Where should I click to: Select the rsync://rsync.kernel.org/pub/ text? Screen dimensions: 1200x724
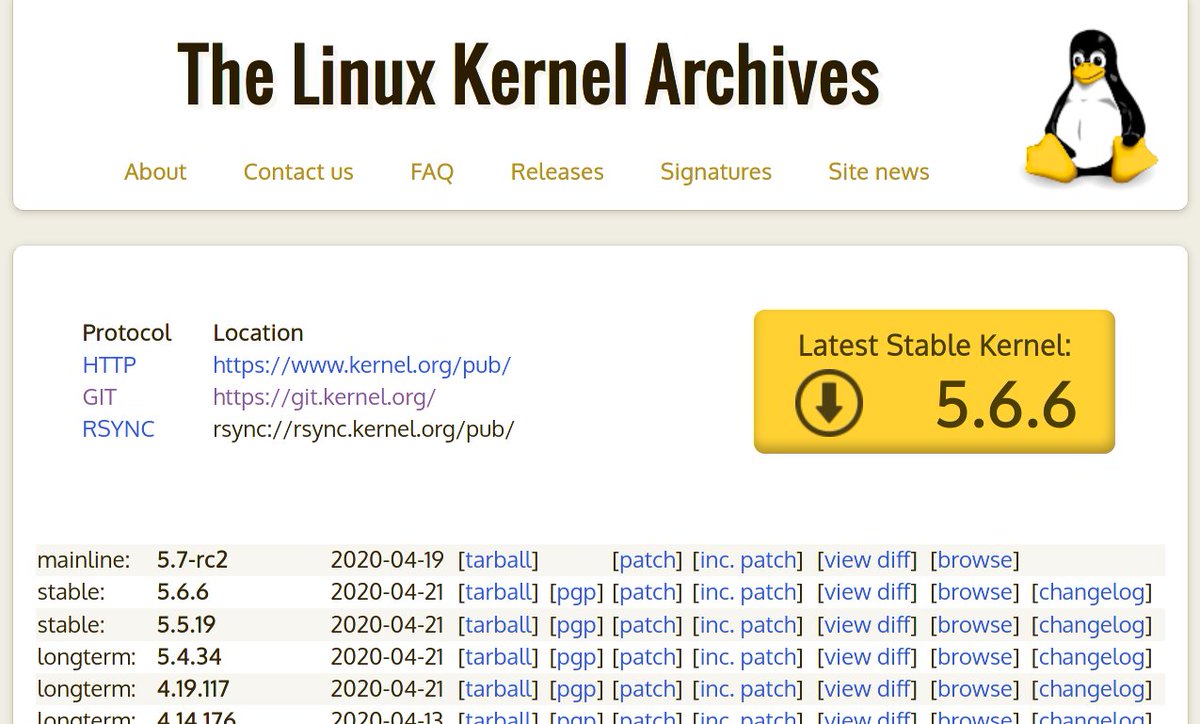click(363, 429)
